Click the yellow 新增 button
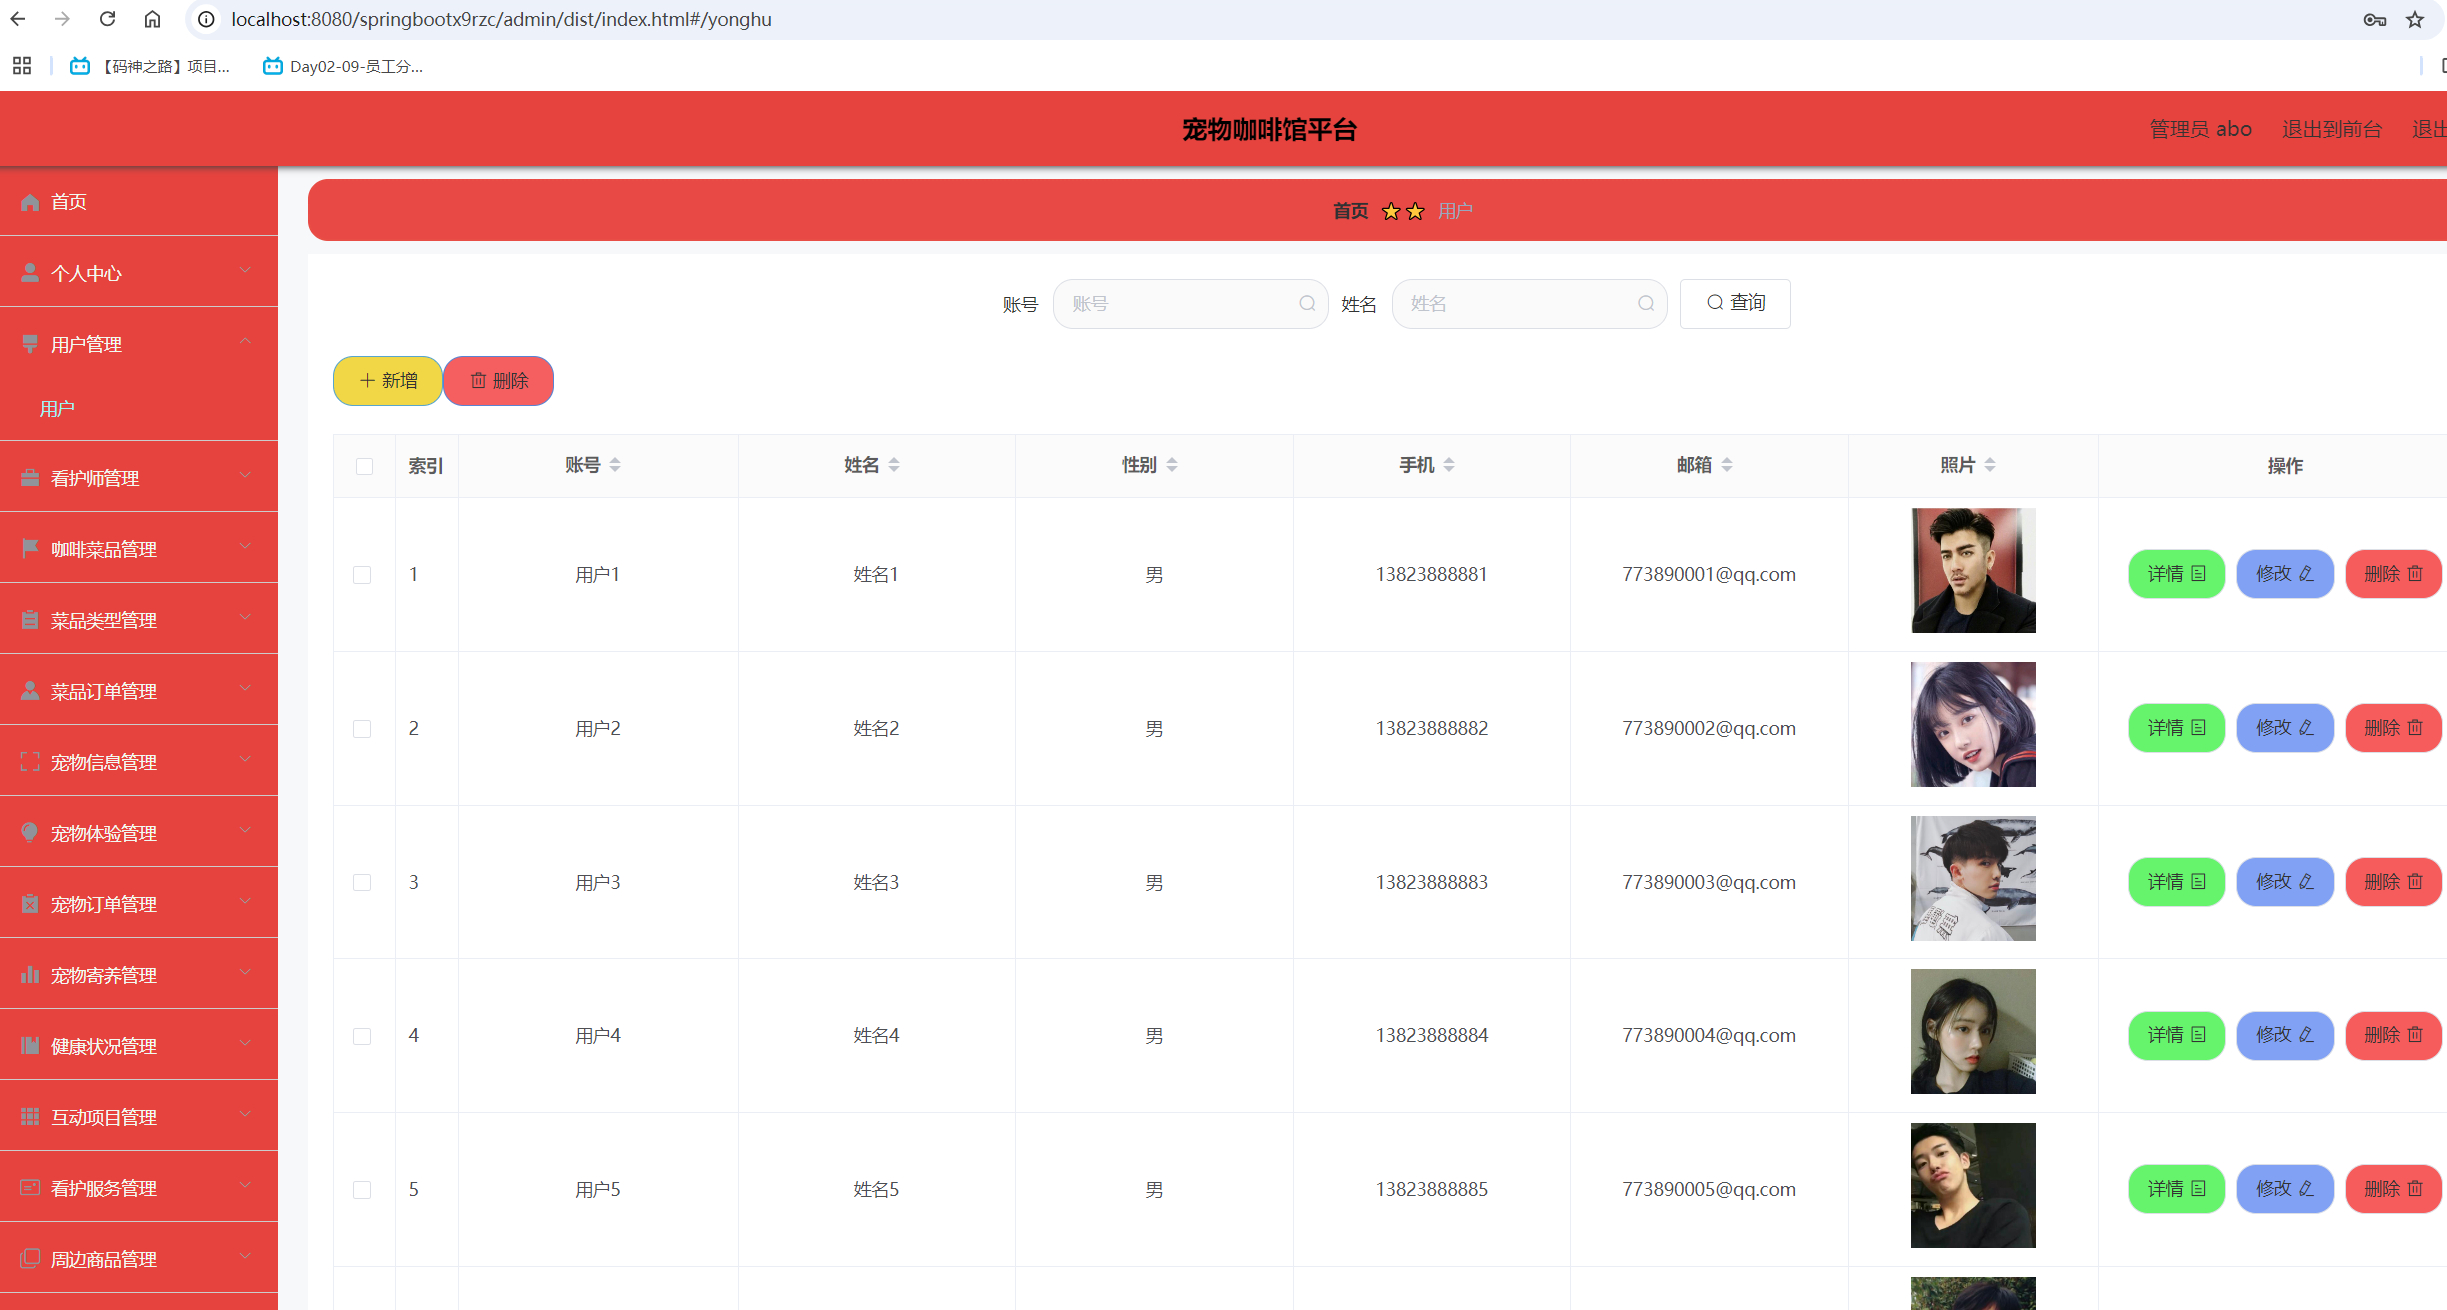Screen dimensions: 2447x1310 [x=386, y=381]
